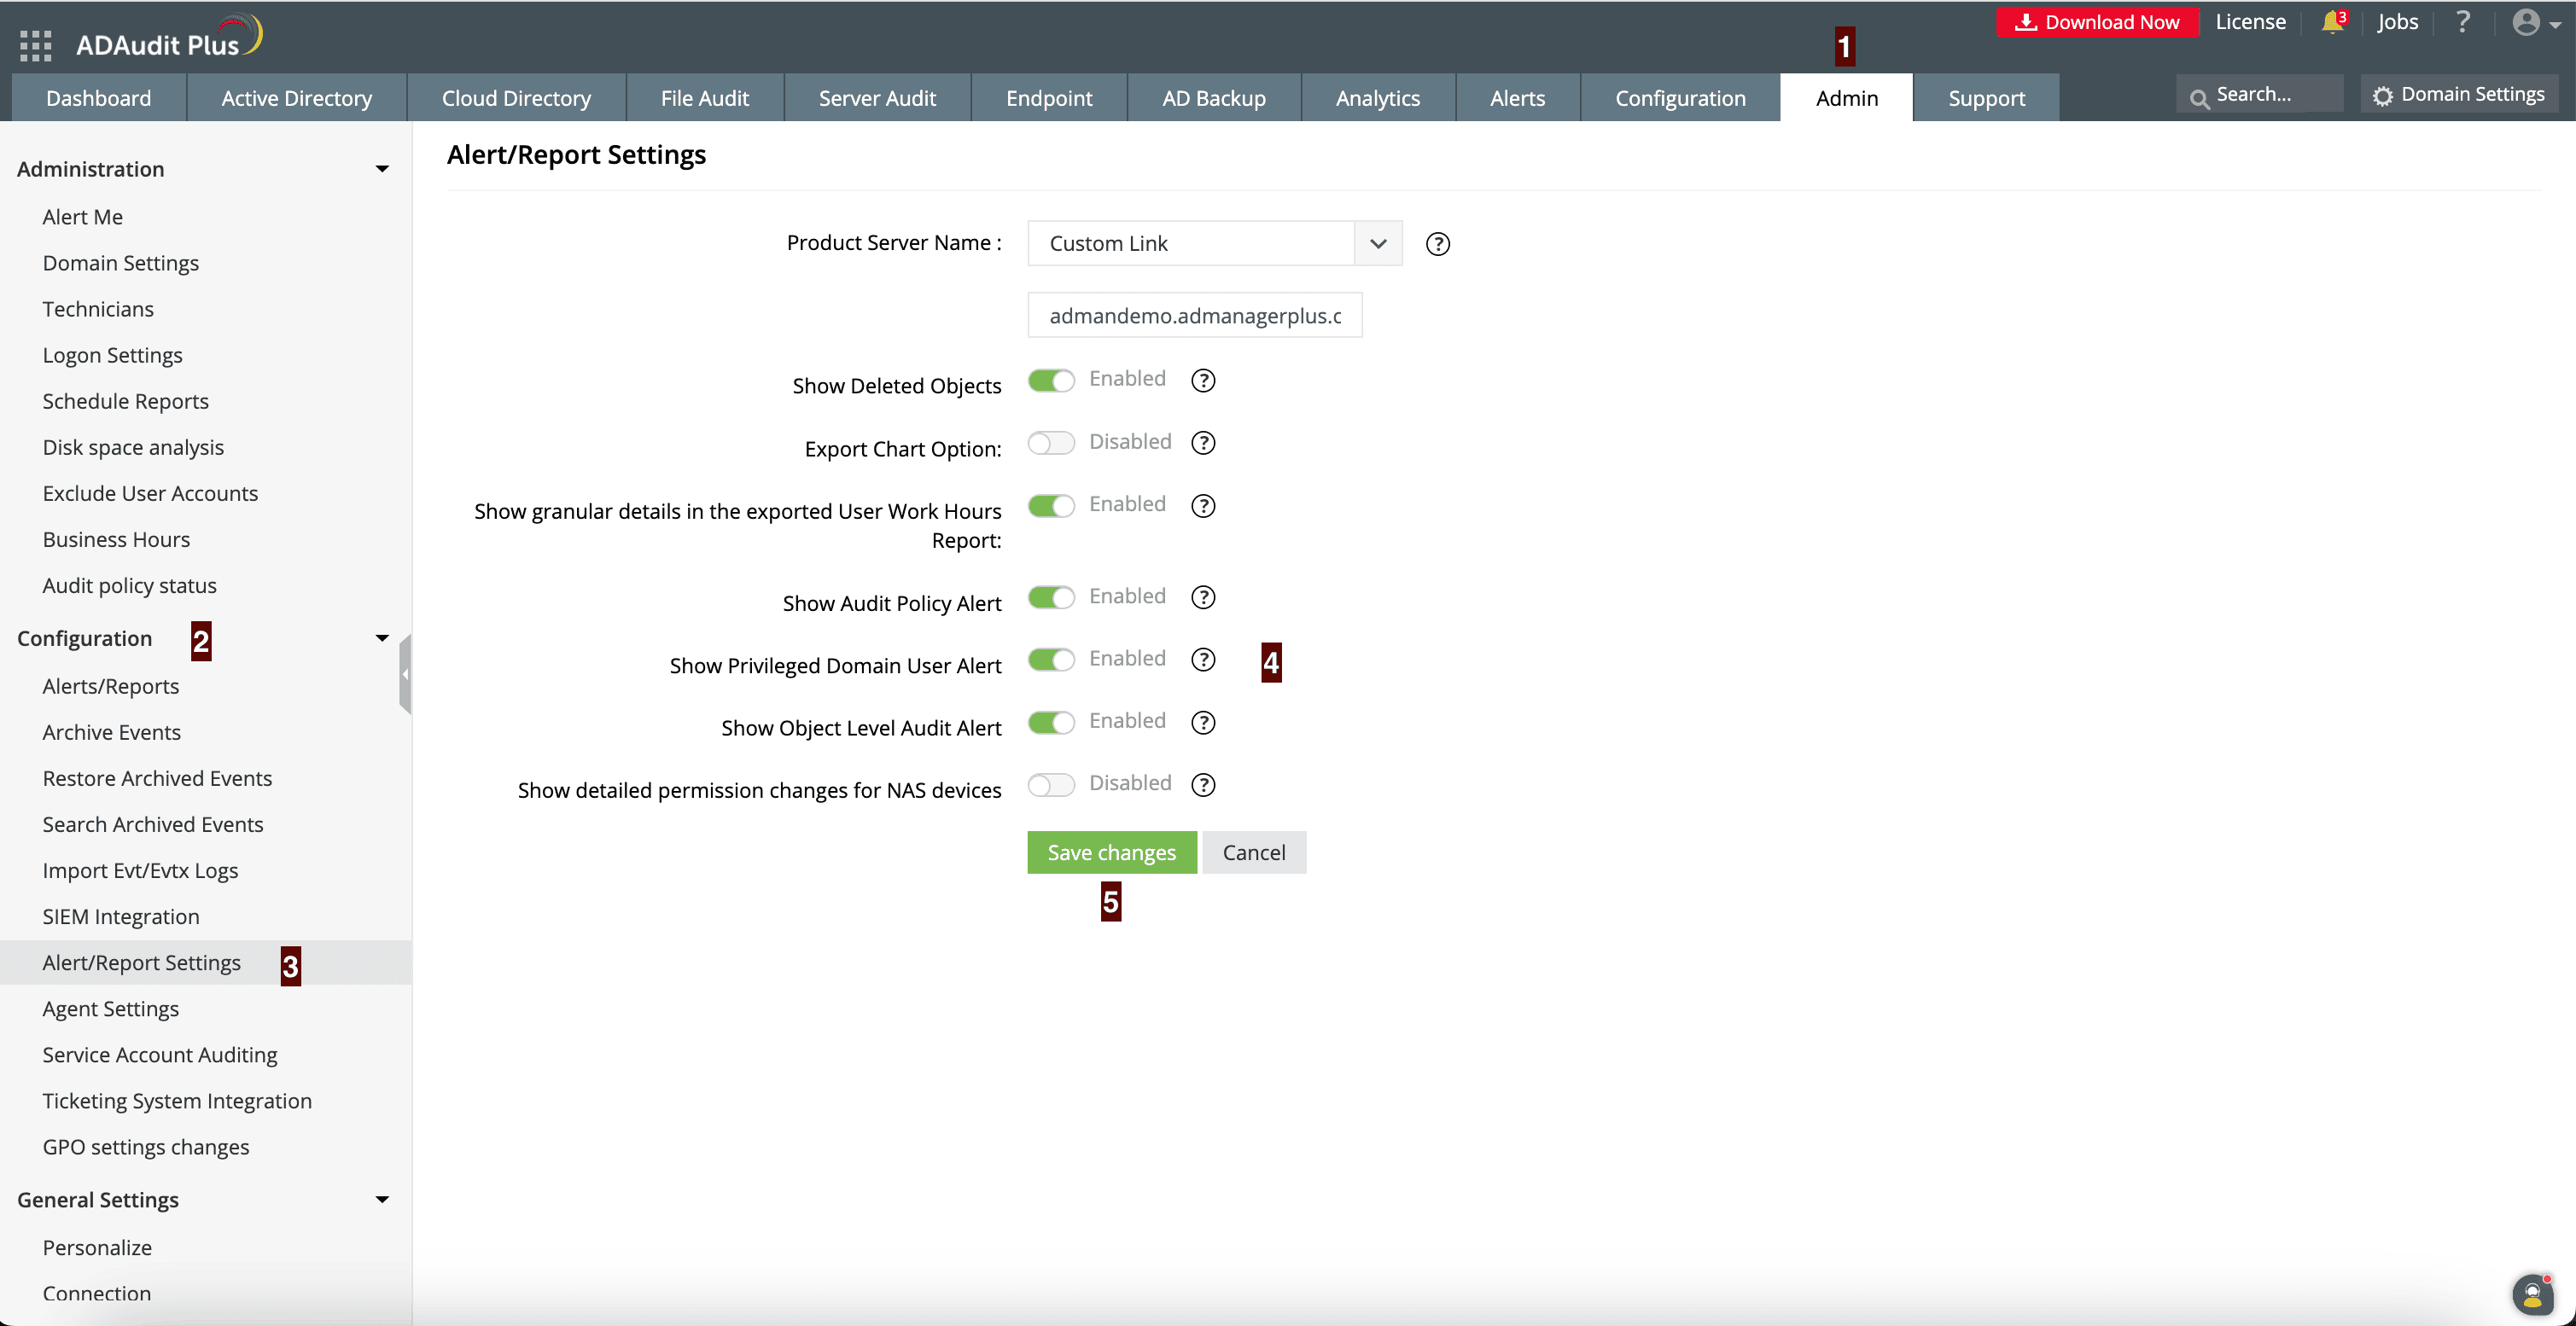2576x1326 pixels.
Task: Open the help question mark in header
Action: (x=2463, y=22)
